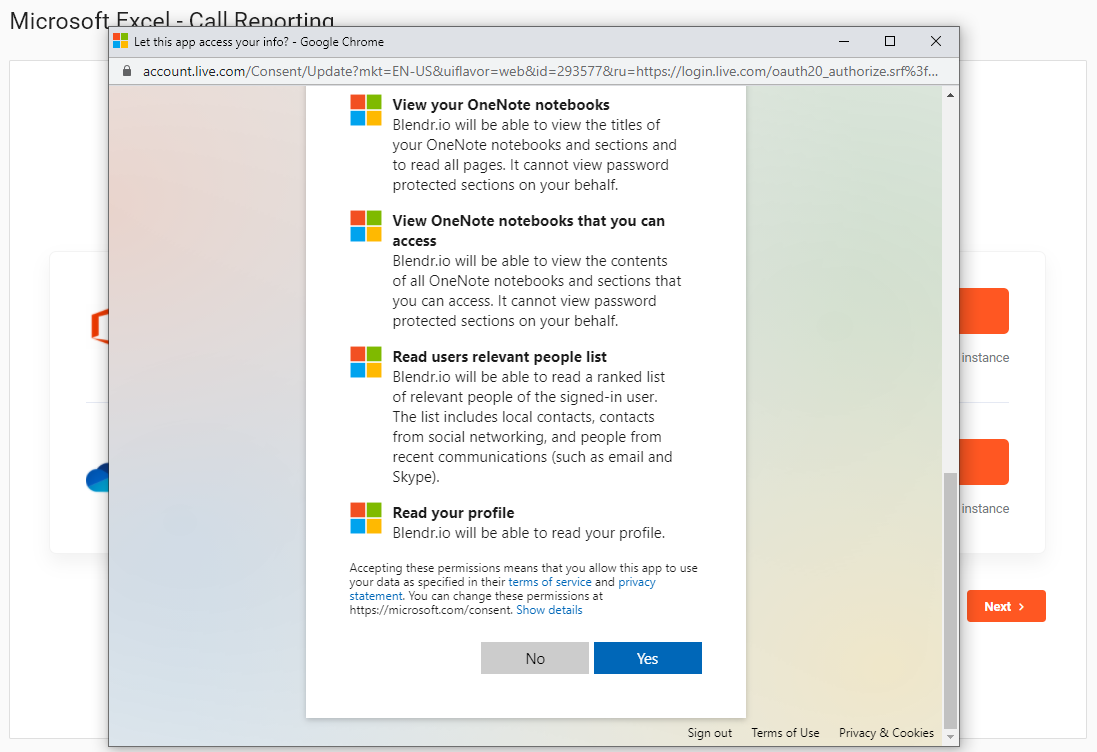Close the consent popup window

point(936,41)
